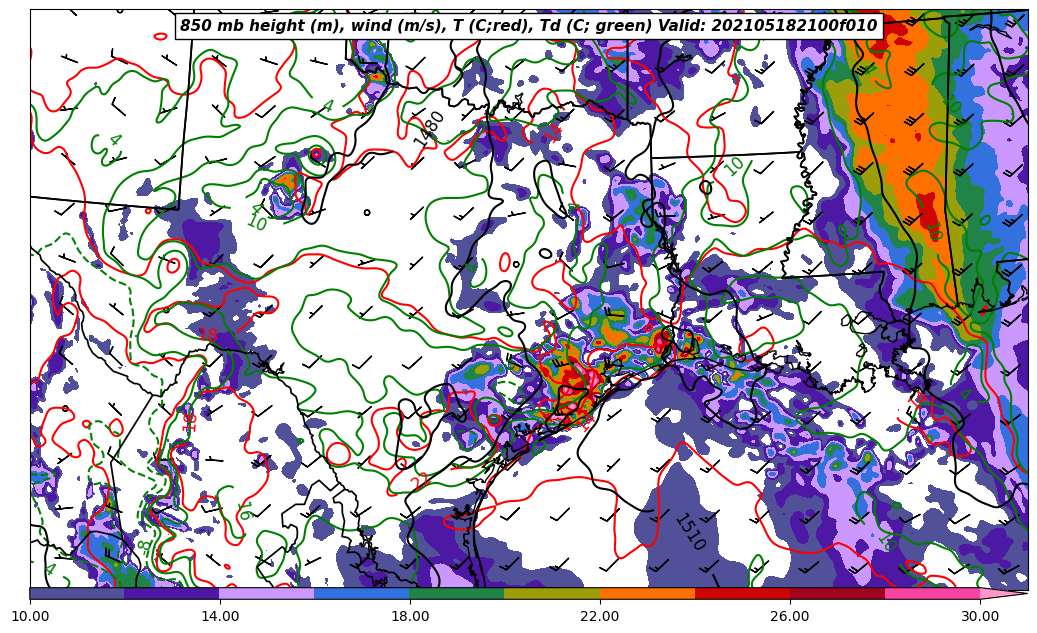Select the slate blue 10–12 colorbar segment

[x=77, y=593]
